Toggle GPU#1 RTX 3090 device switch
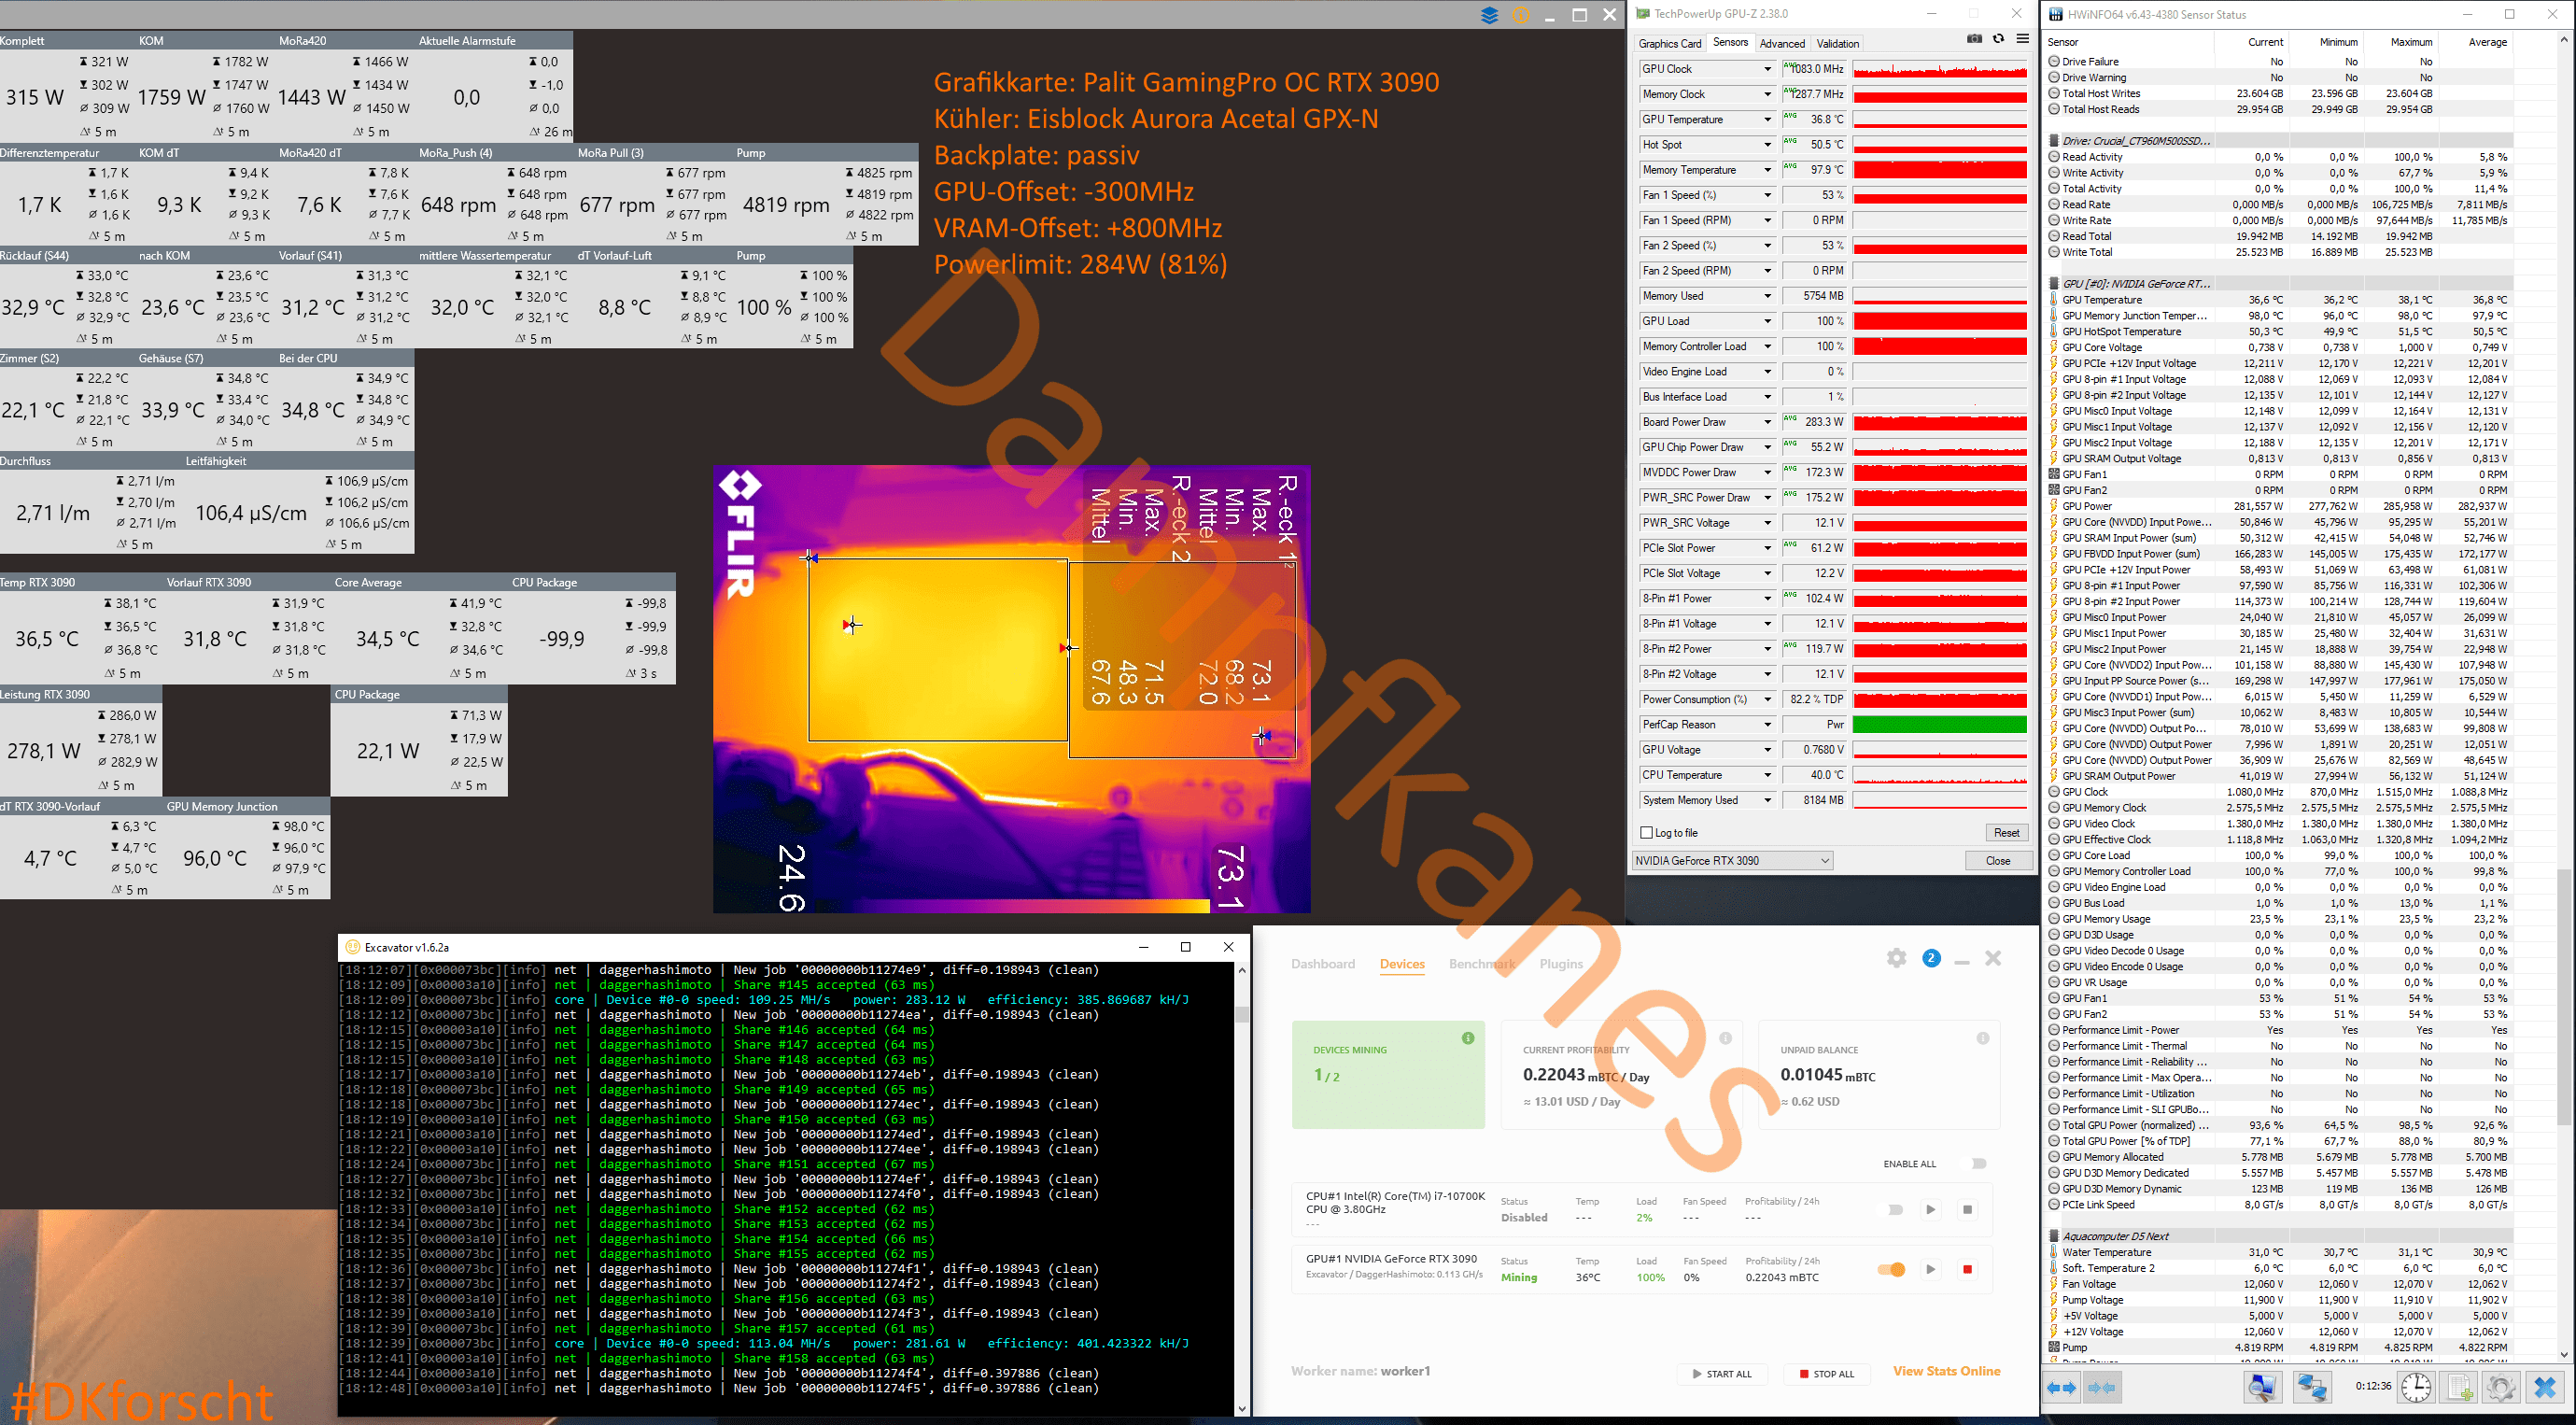 click(x=1892, y=1269)
